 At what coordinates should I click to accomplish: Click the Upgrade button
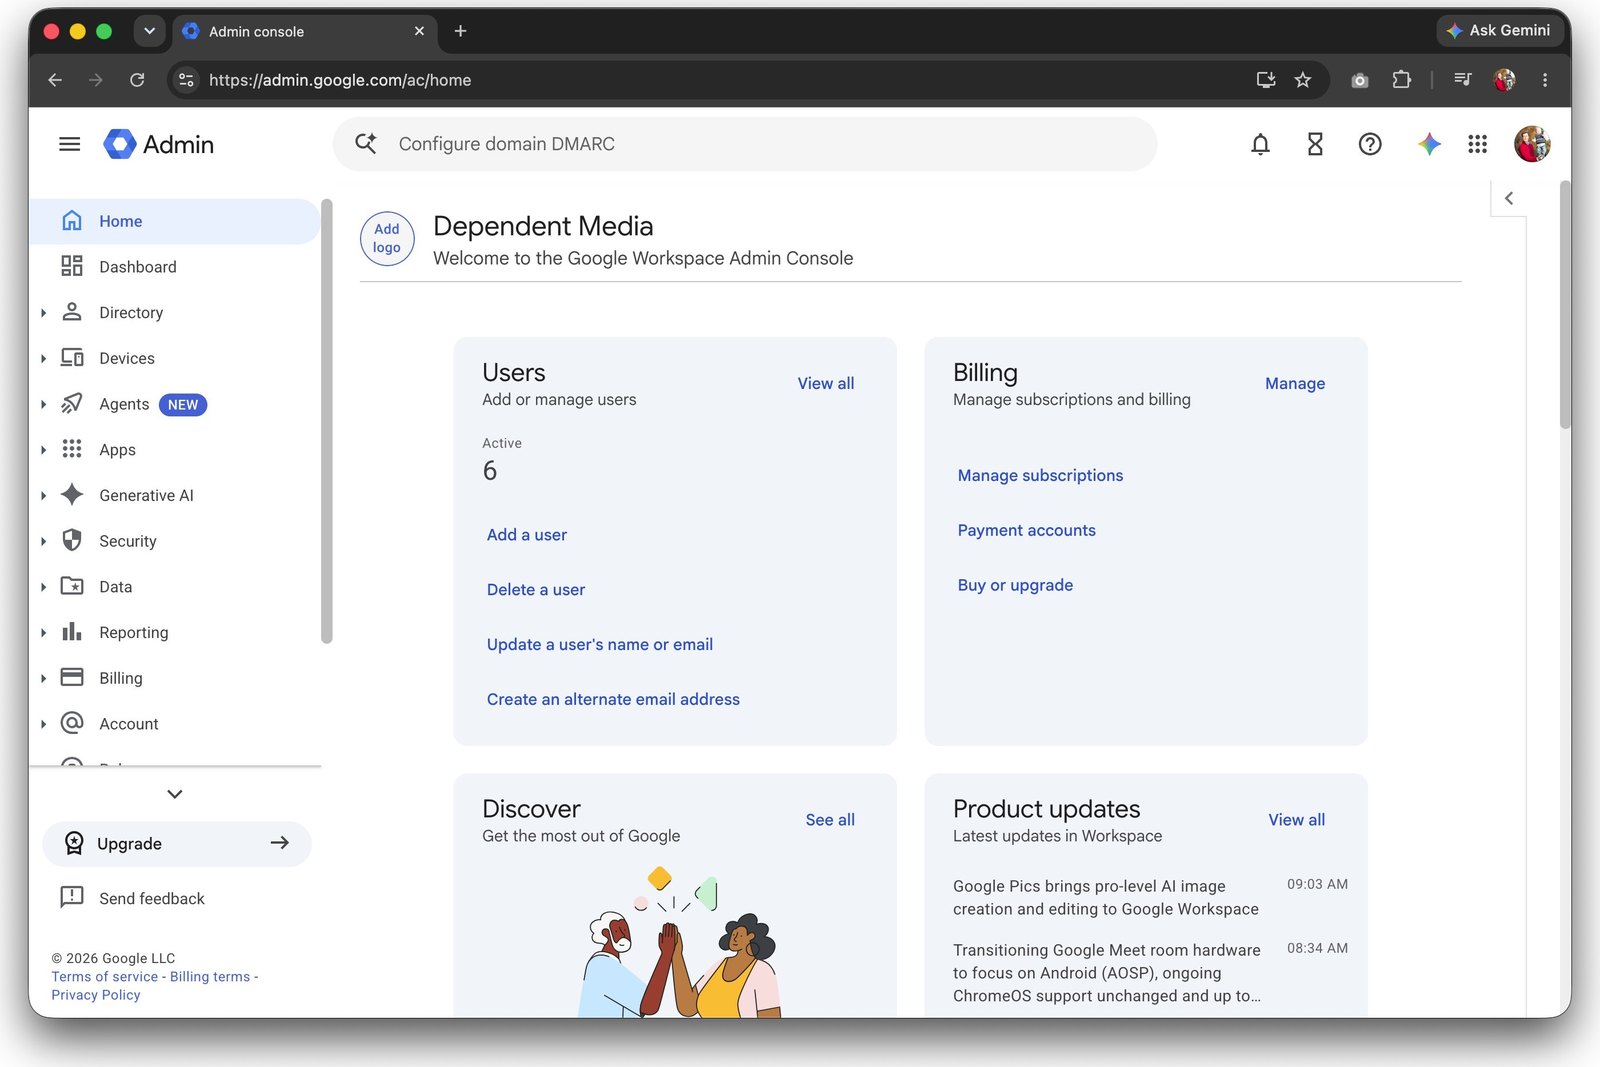click(177, 844)
